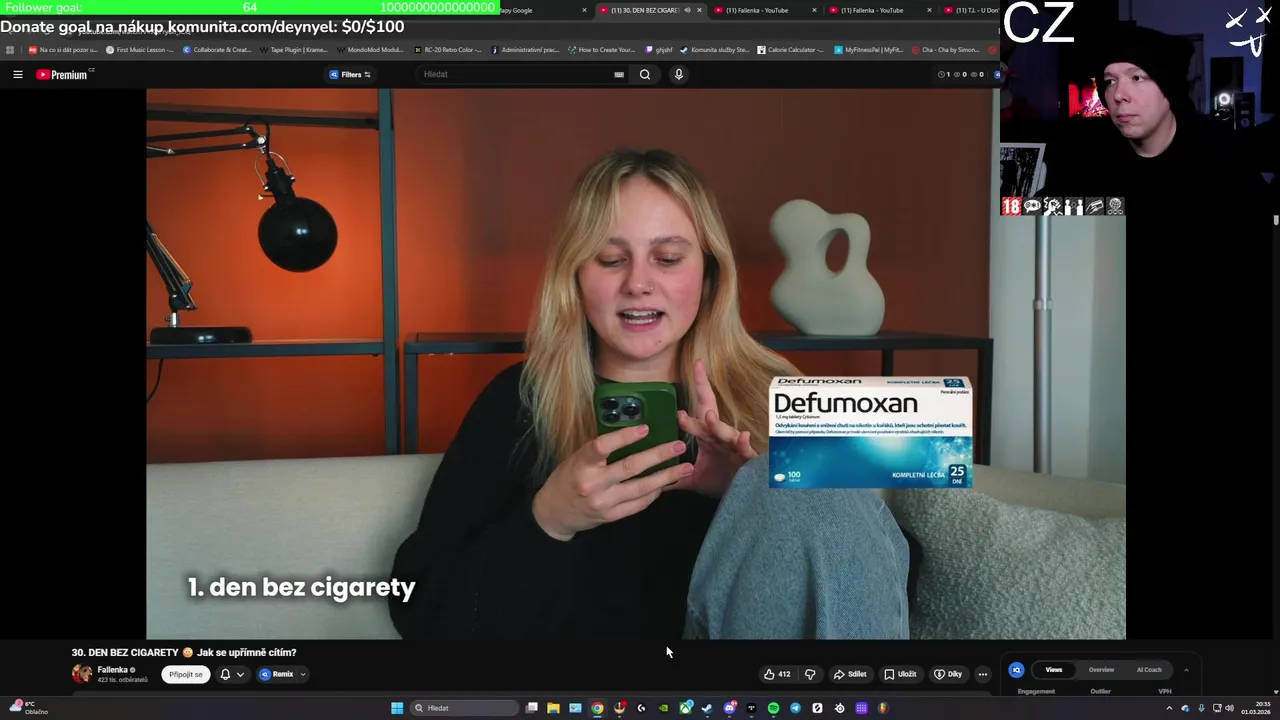Open the YouTube hamburger guide menu

point(17,74)
